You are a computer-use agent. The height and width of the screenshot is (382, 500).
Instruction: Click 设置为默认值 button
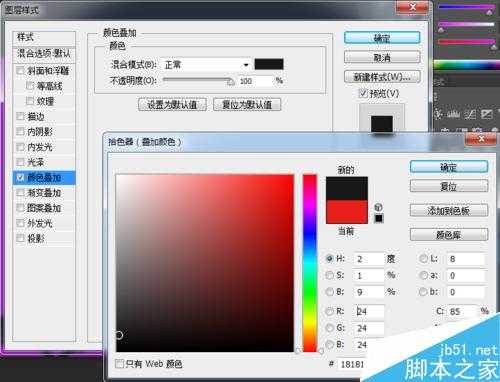tap(172, 104)
